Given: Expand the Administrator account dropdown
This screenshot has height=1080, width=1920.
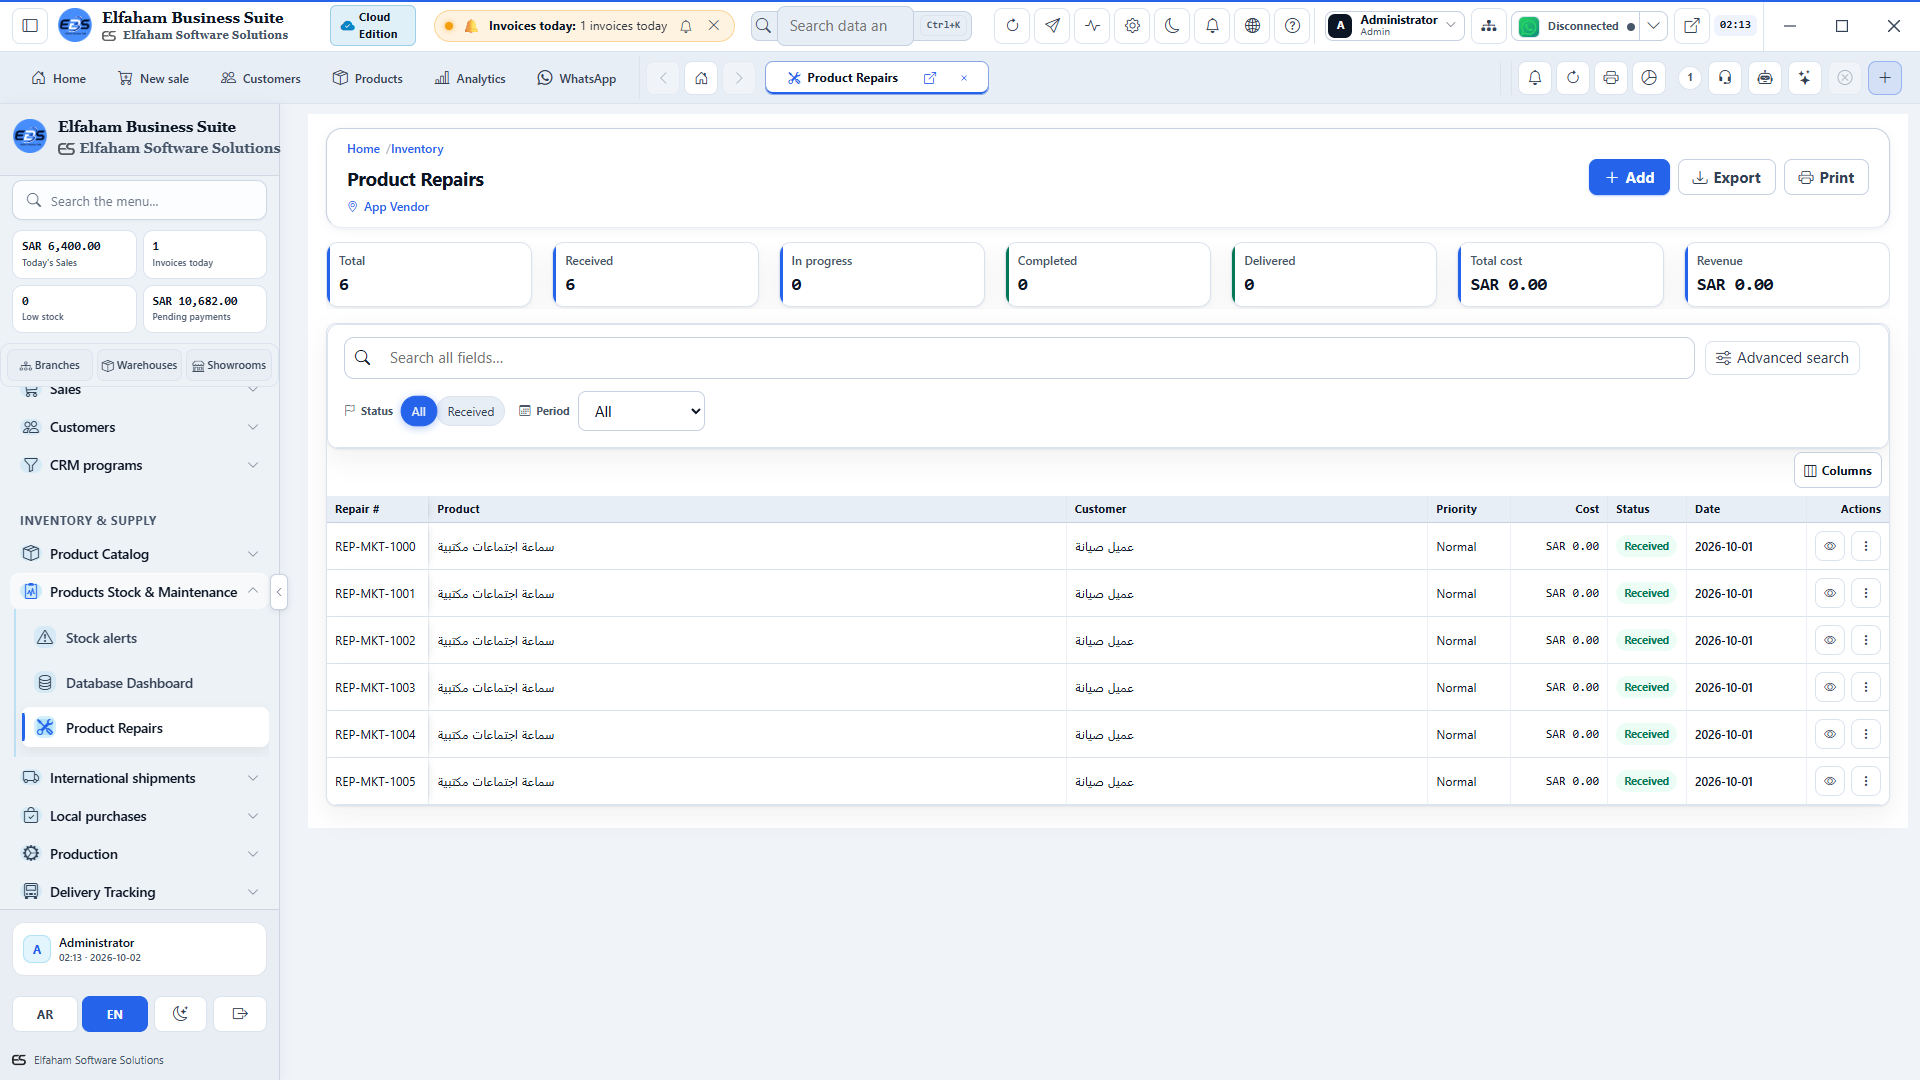Looking at the screenshot, I should (x=1395, y=26).
